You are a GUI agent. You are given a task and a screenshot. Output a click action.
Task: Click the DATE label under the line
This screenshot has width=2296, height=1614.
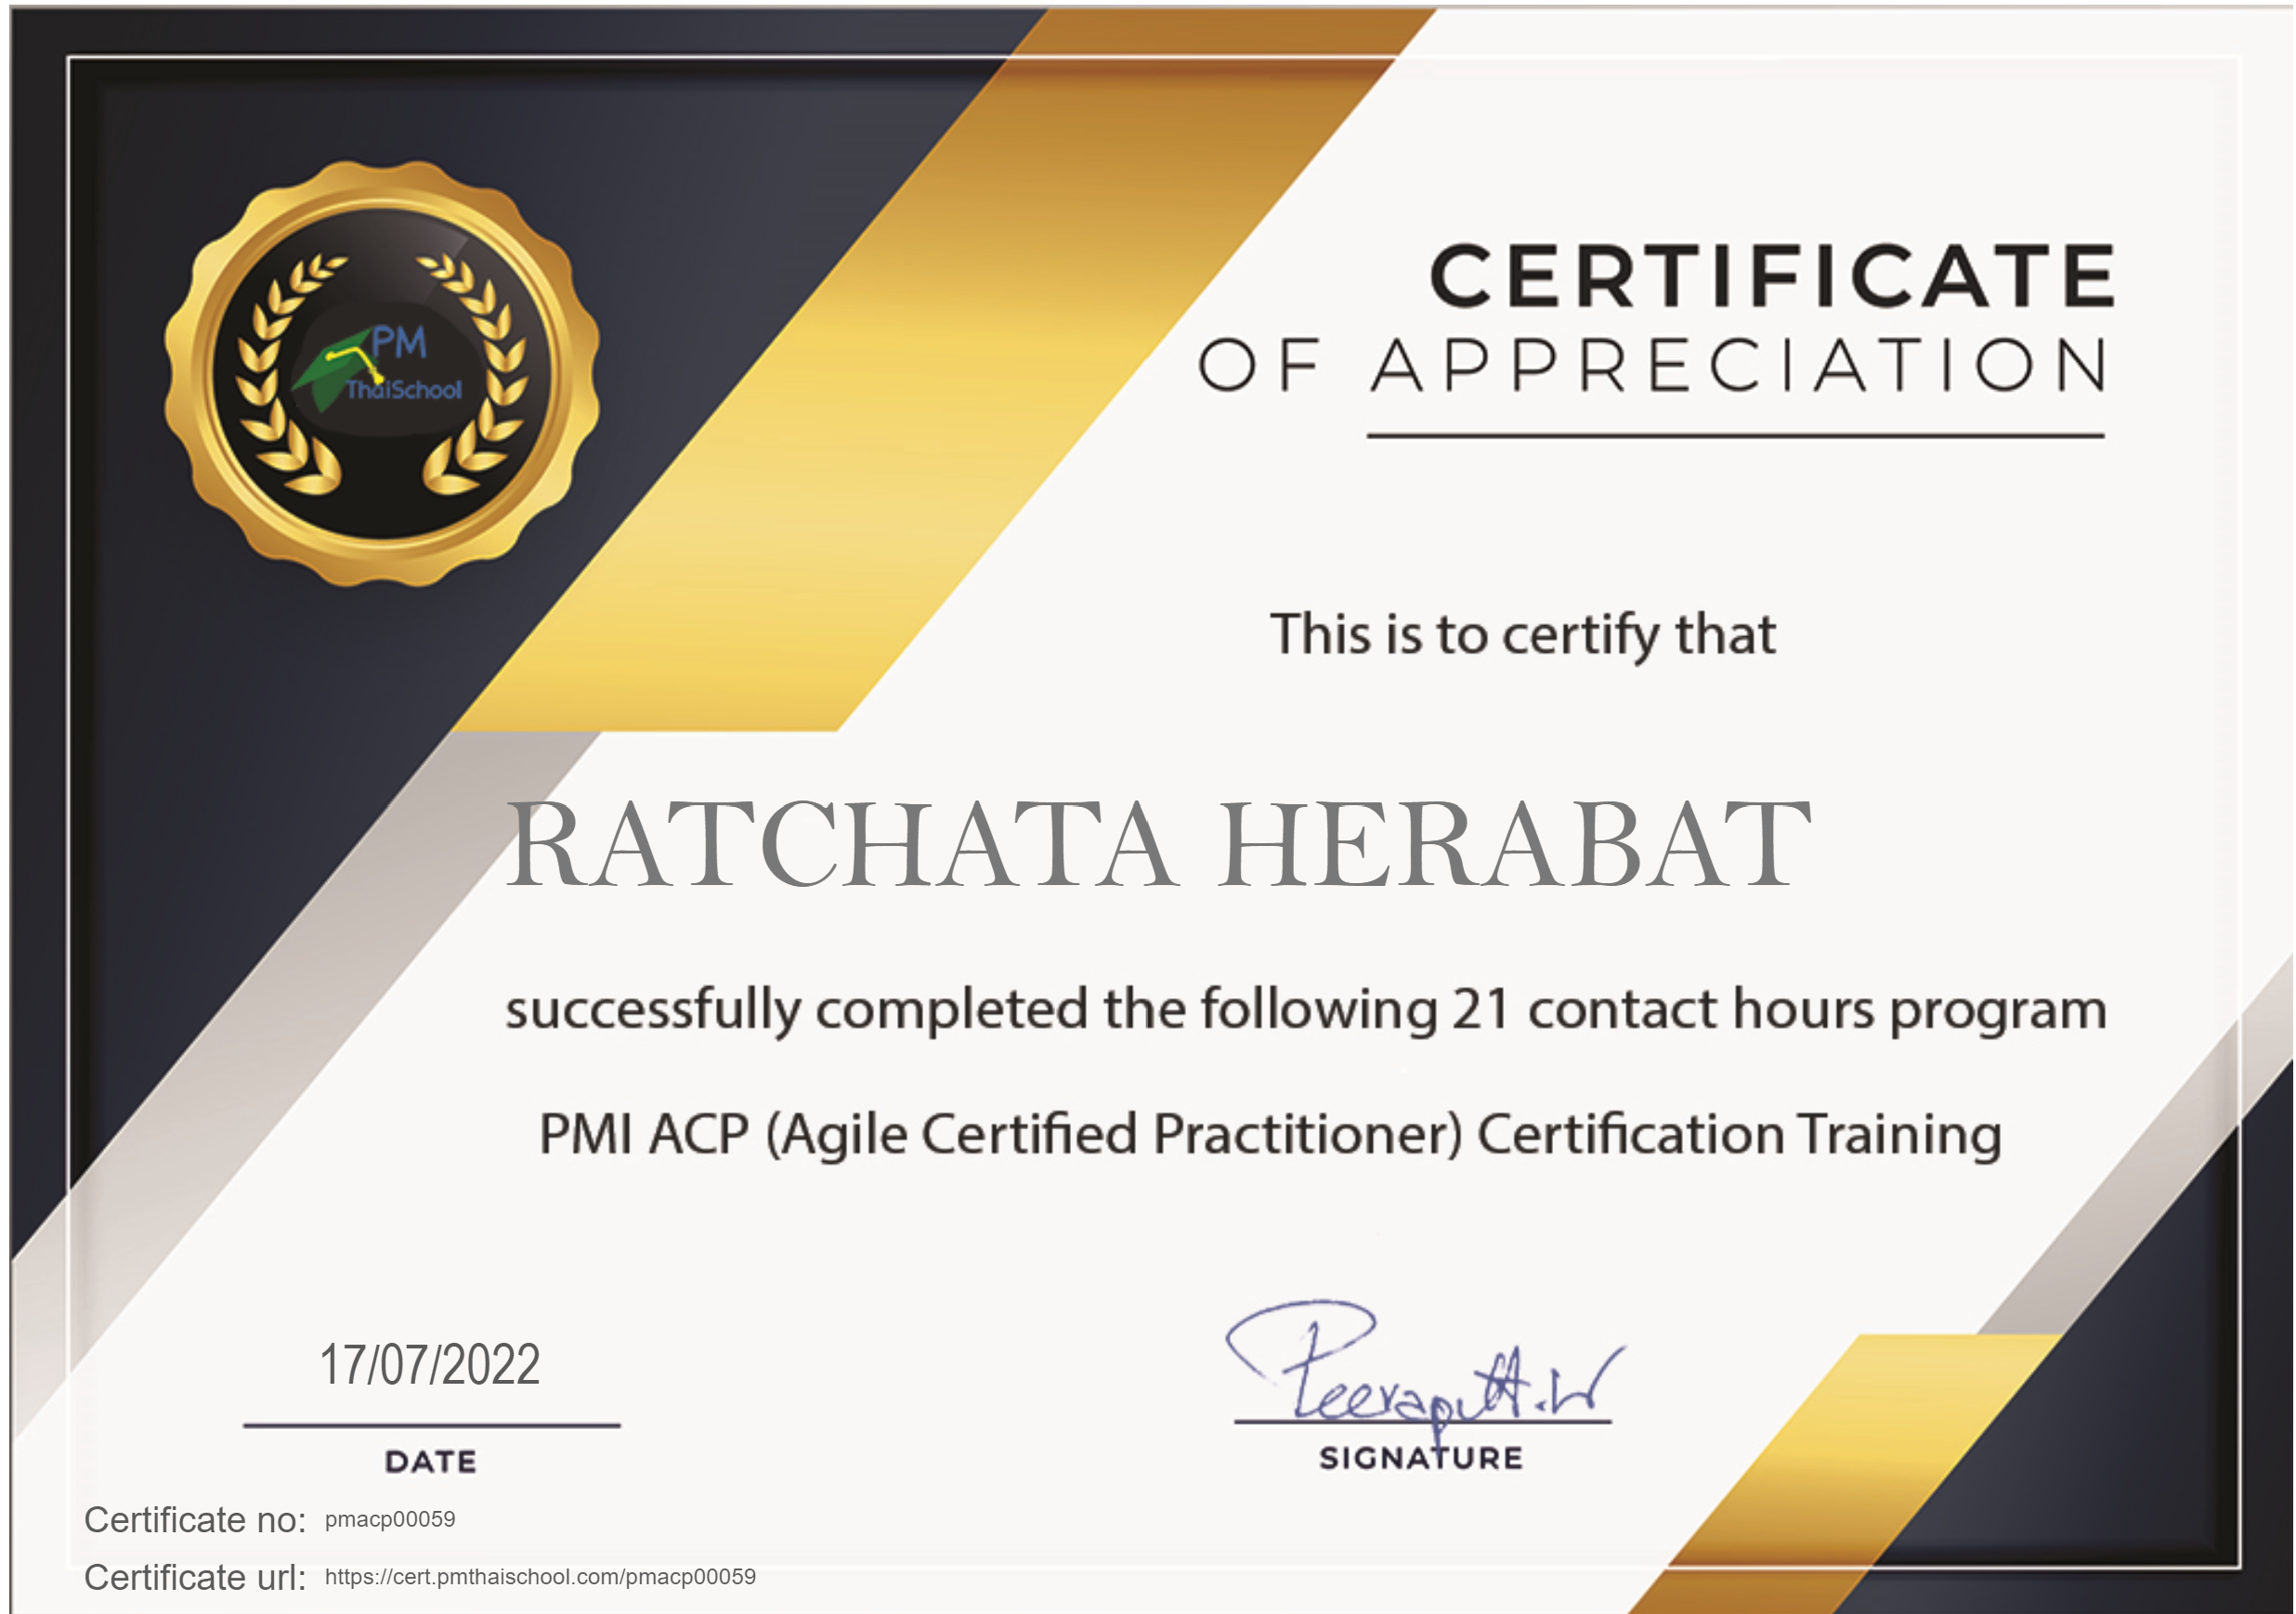[x=431, y=1462]
